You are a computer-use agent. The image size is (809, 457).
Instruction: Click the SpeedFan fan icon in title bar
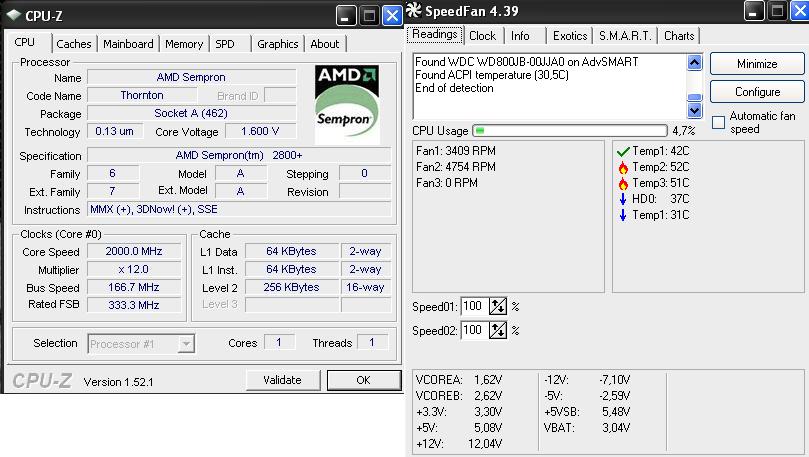coord(414,10)
